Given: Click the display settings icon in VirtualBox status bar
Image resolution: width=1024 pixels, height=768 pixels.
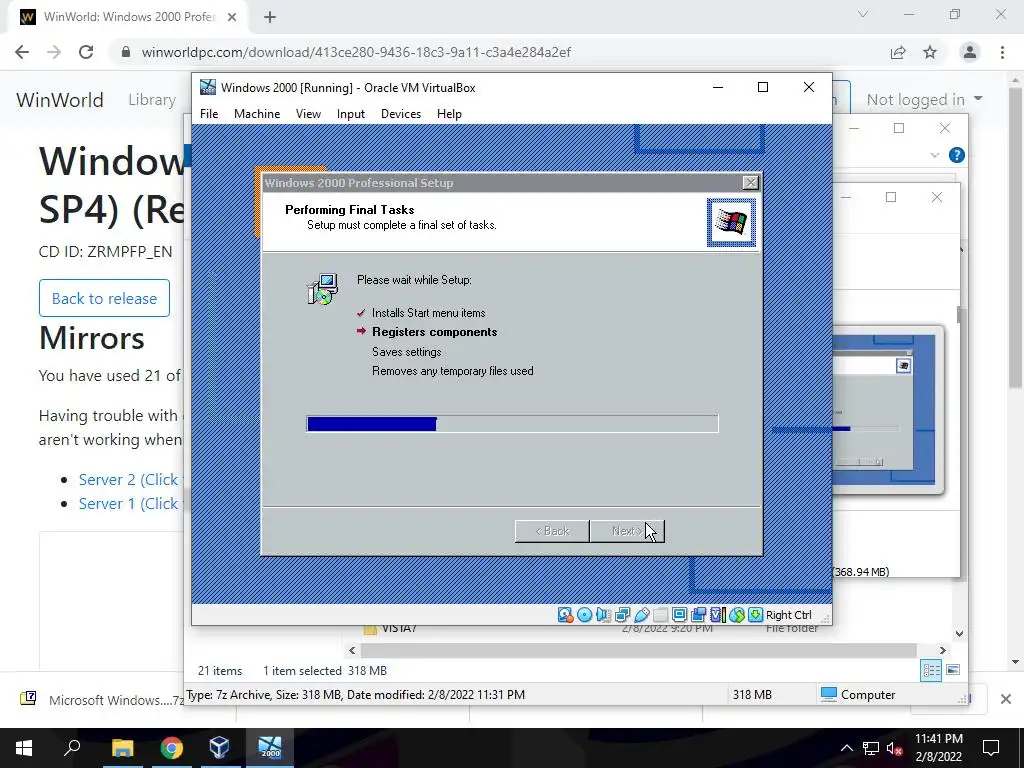Looking at the screenshot, I should click(x=679, y=615).
